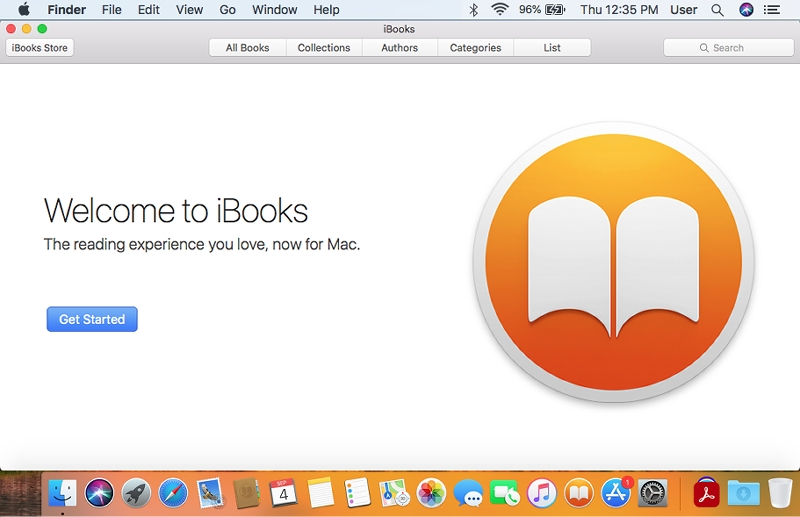Open Adobe Acrobat icon in dock
Viewport: 800px width, 517px height.
coord(707,494)
